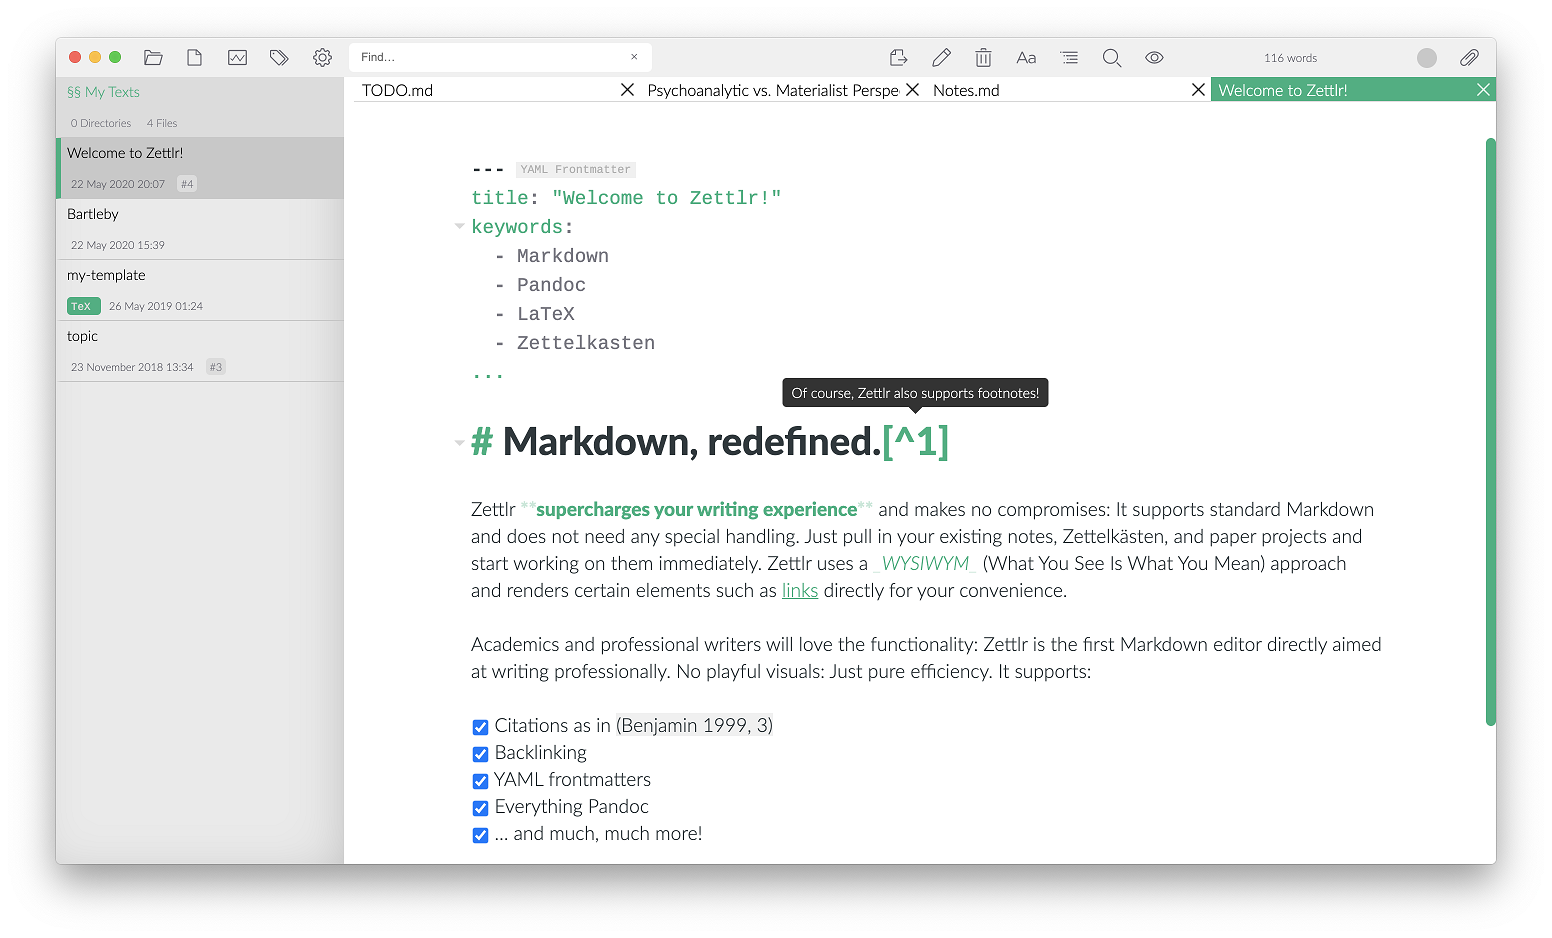Open the Aa formatting menu
This screenshot has width=1552, height=938.
[1026, 58]
